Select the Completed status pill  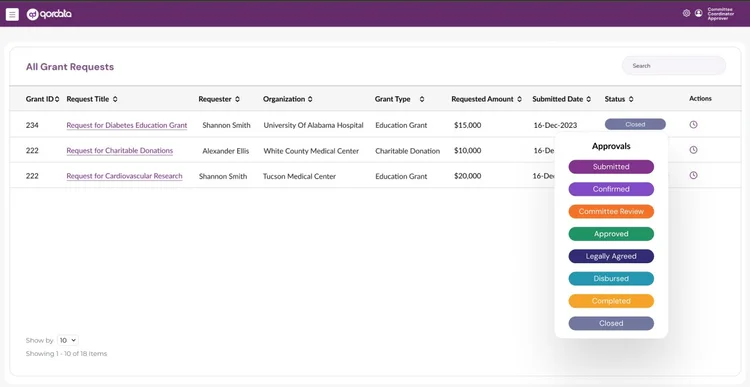click(611, 301)
